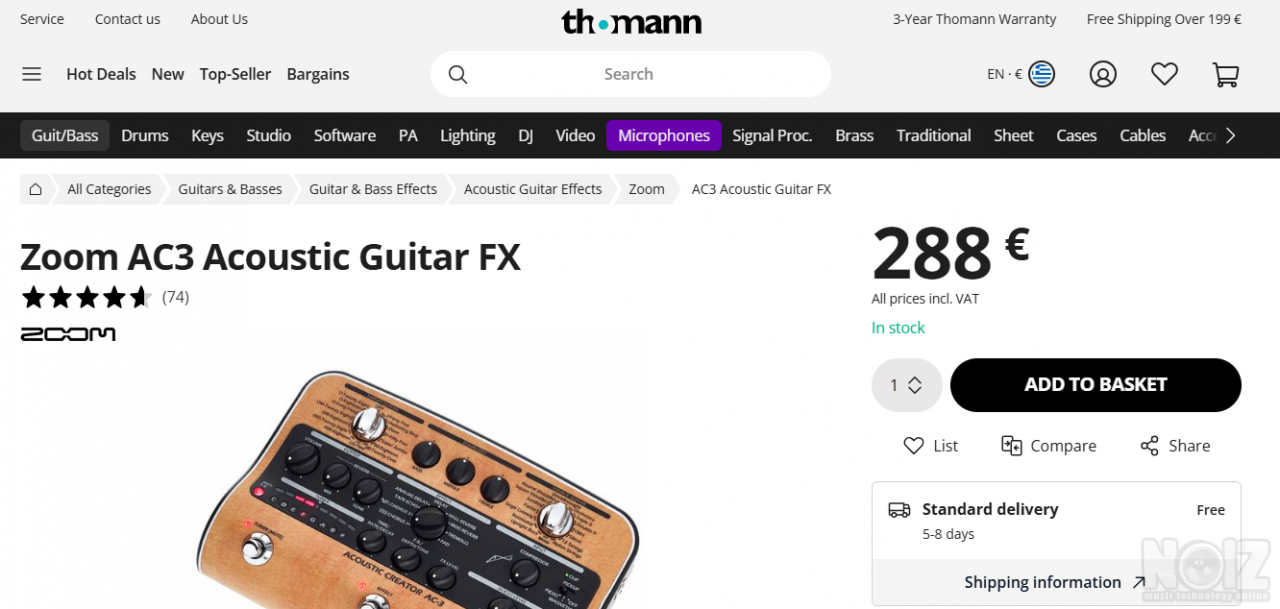
Task: Click Compare for this product
Action: pyautogui.click(x=1048, y=446)
